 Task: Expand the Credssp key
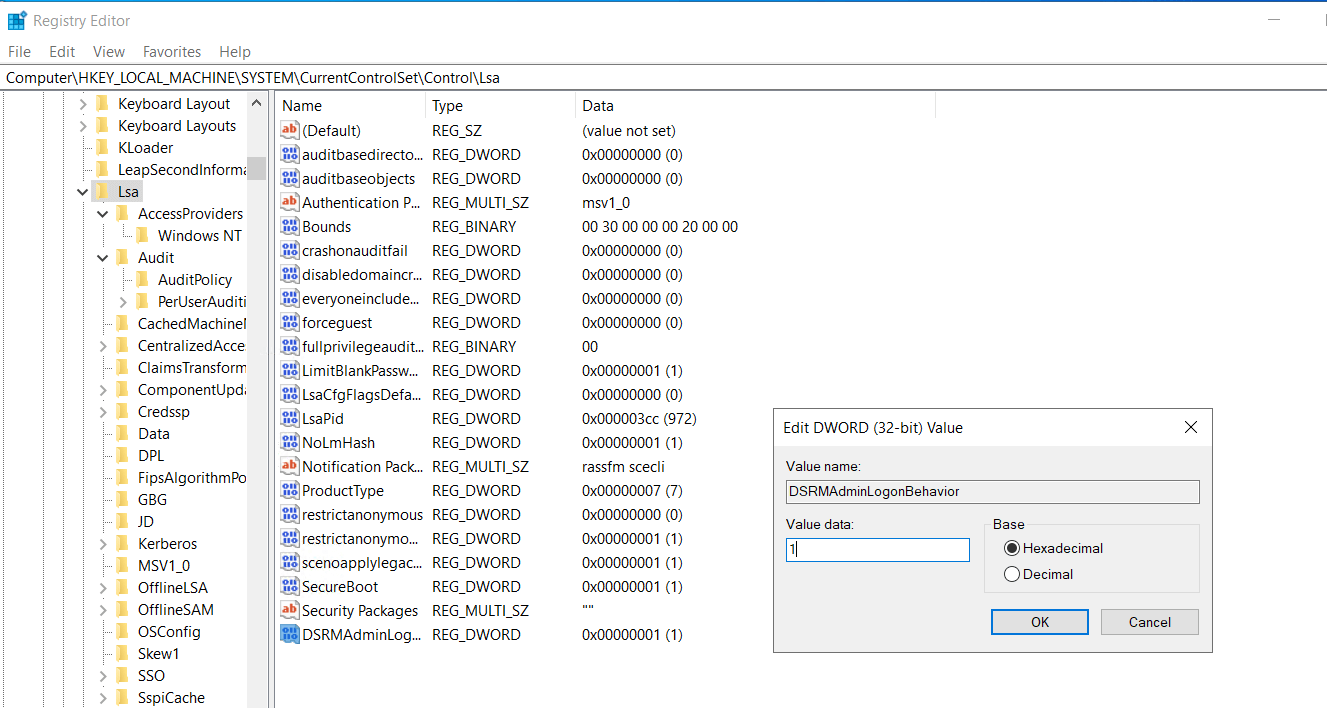tap(103, 411)
